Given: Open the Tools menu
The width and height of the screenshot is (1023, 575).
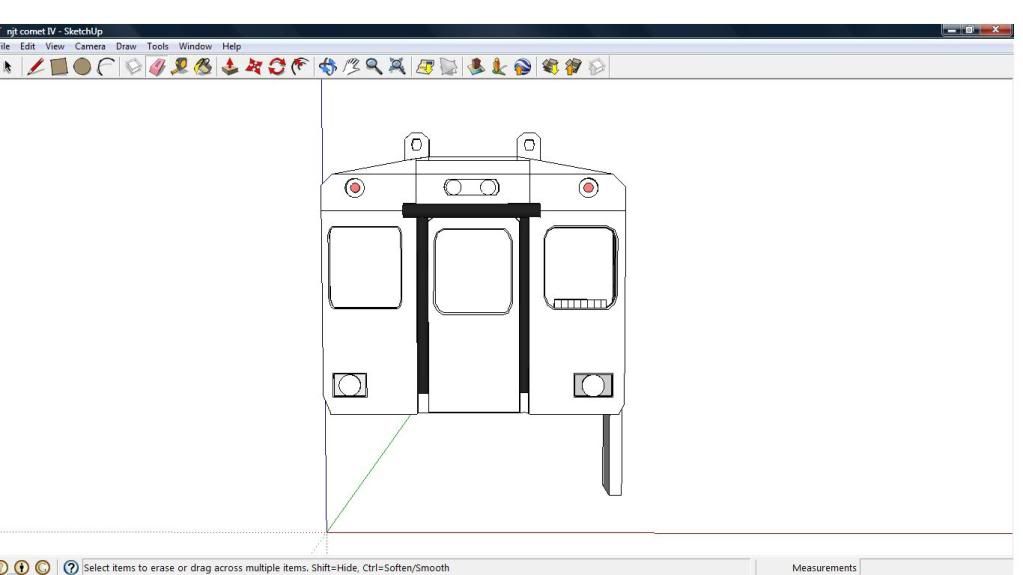Looking at the screenshot, I should pos(158,46).
